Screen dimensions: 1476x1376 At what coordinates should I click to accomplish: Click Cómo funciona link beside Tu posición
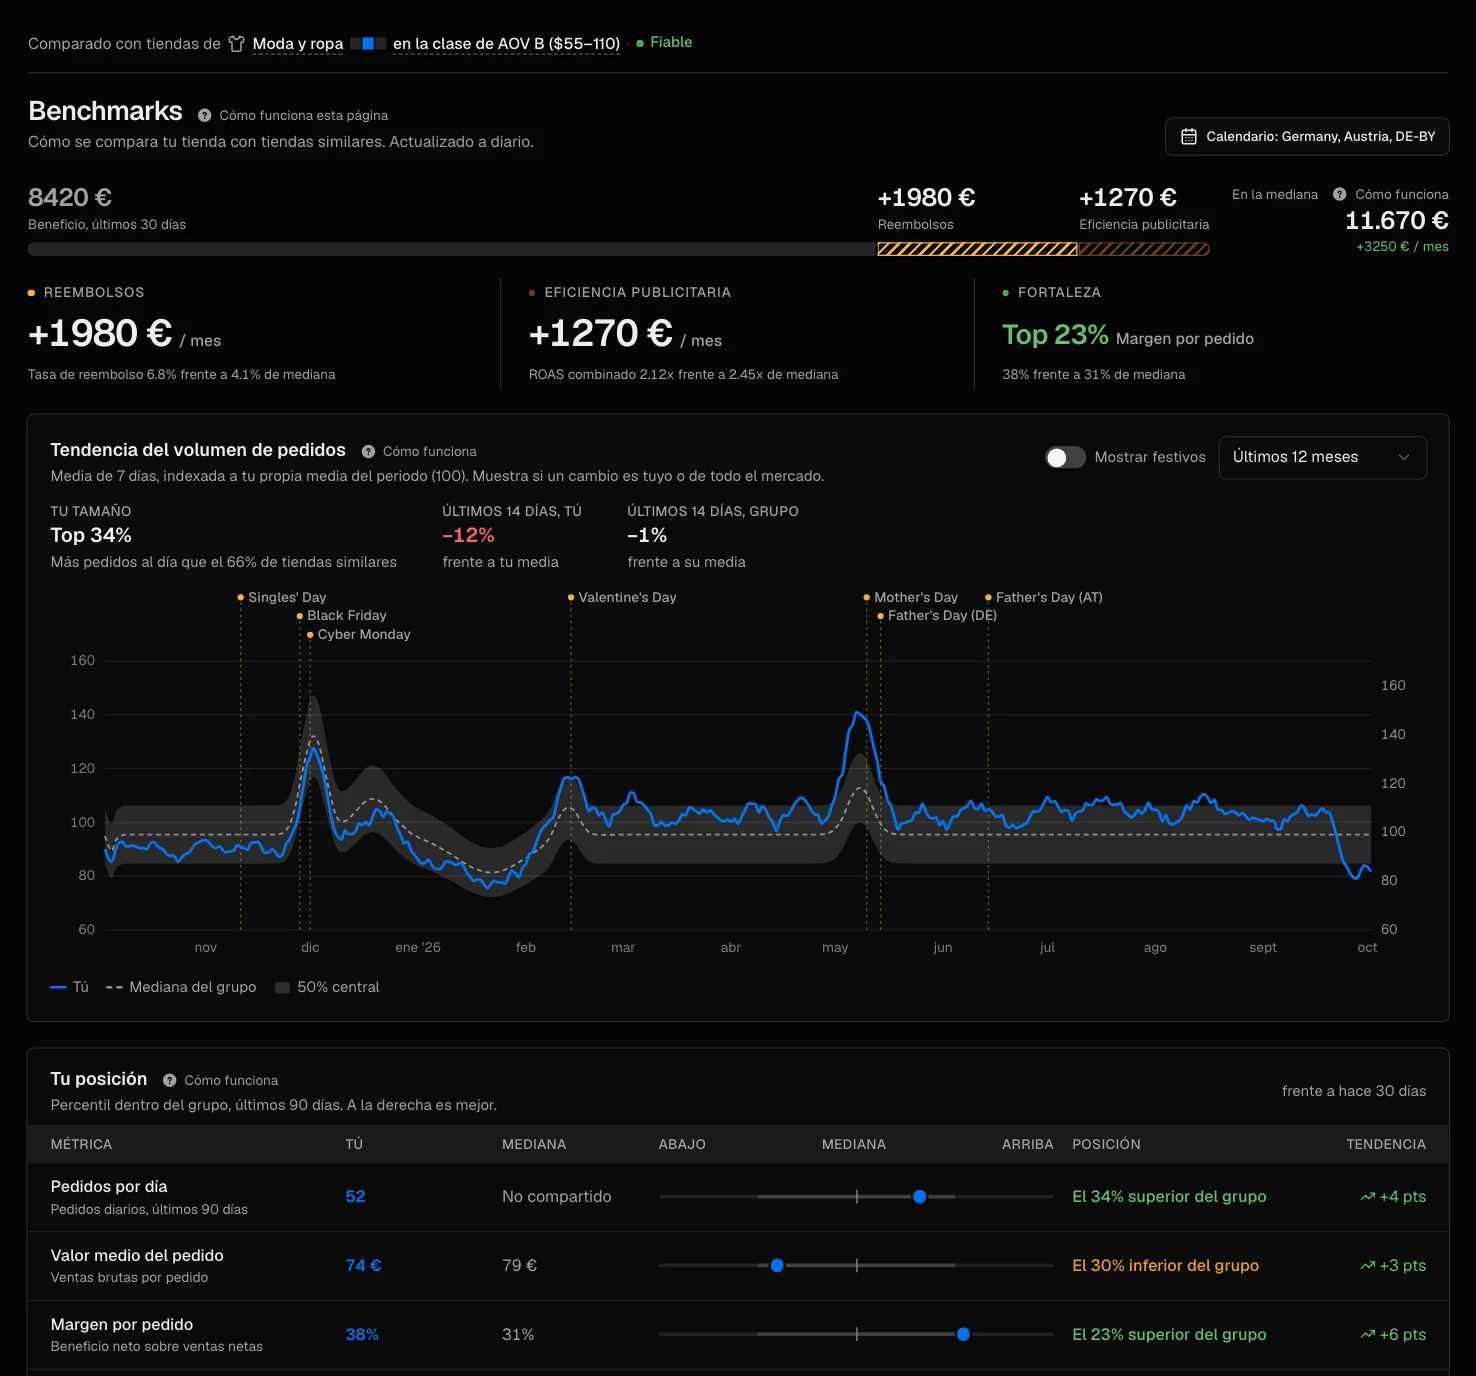pos(231,1081)
